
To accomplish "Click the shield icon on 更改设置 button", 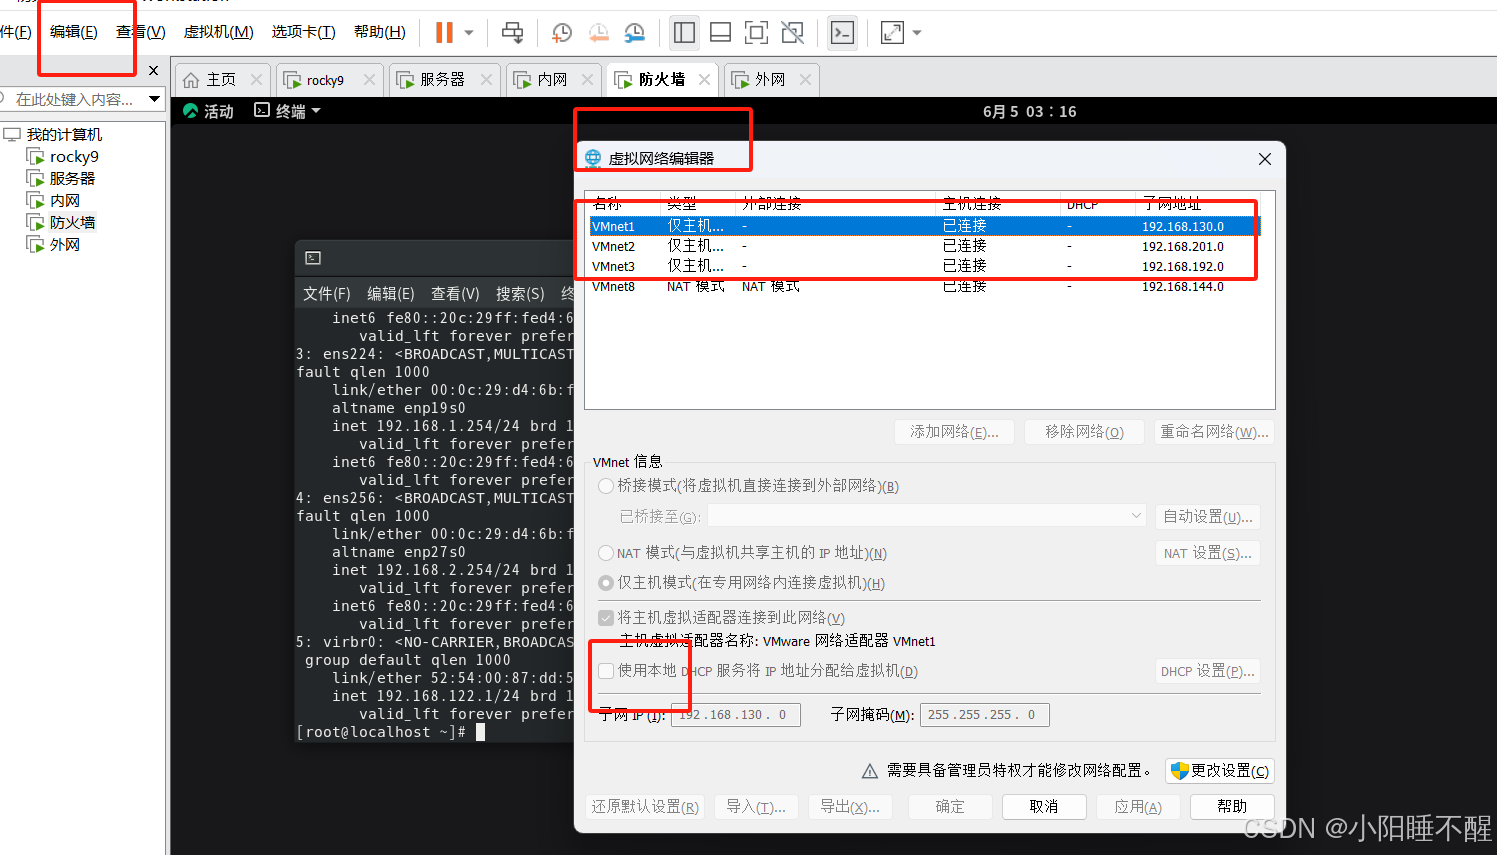I will click(1179, 770).
